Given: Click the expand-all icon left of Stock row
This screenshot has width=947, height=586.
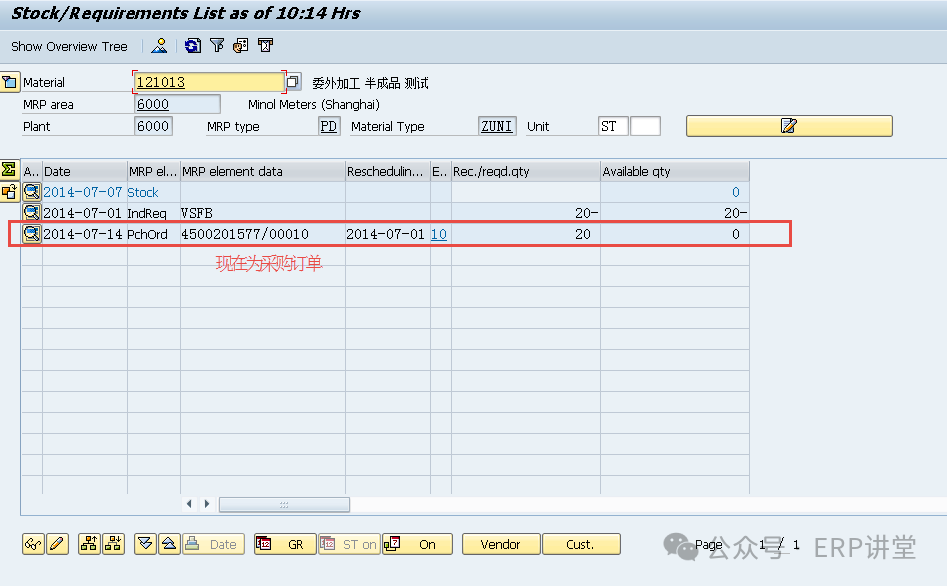Looking at the screenshot, I should [x=9, y=192].
